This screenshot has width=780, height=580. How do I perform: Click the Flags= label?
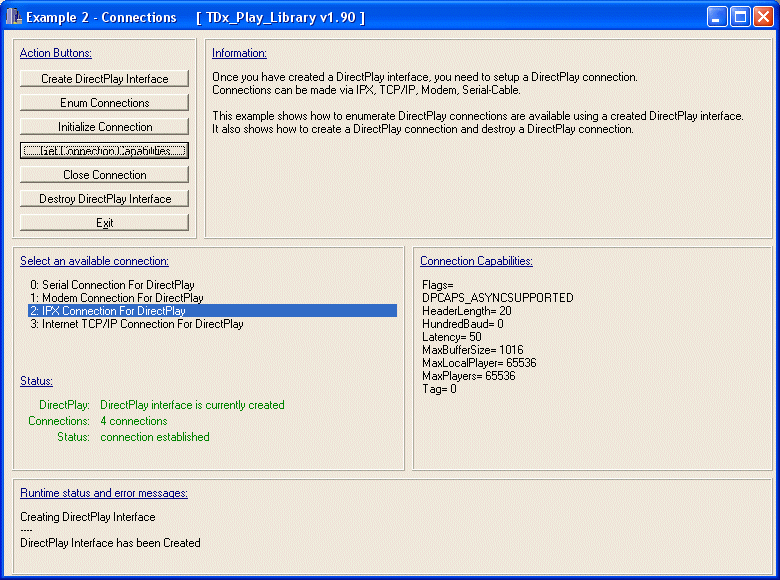coord(438,285)
